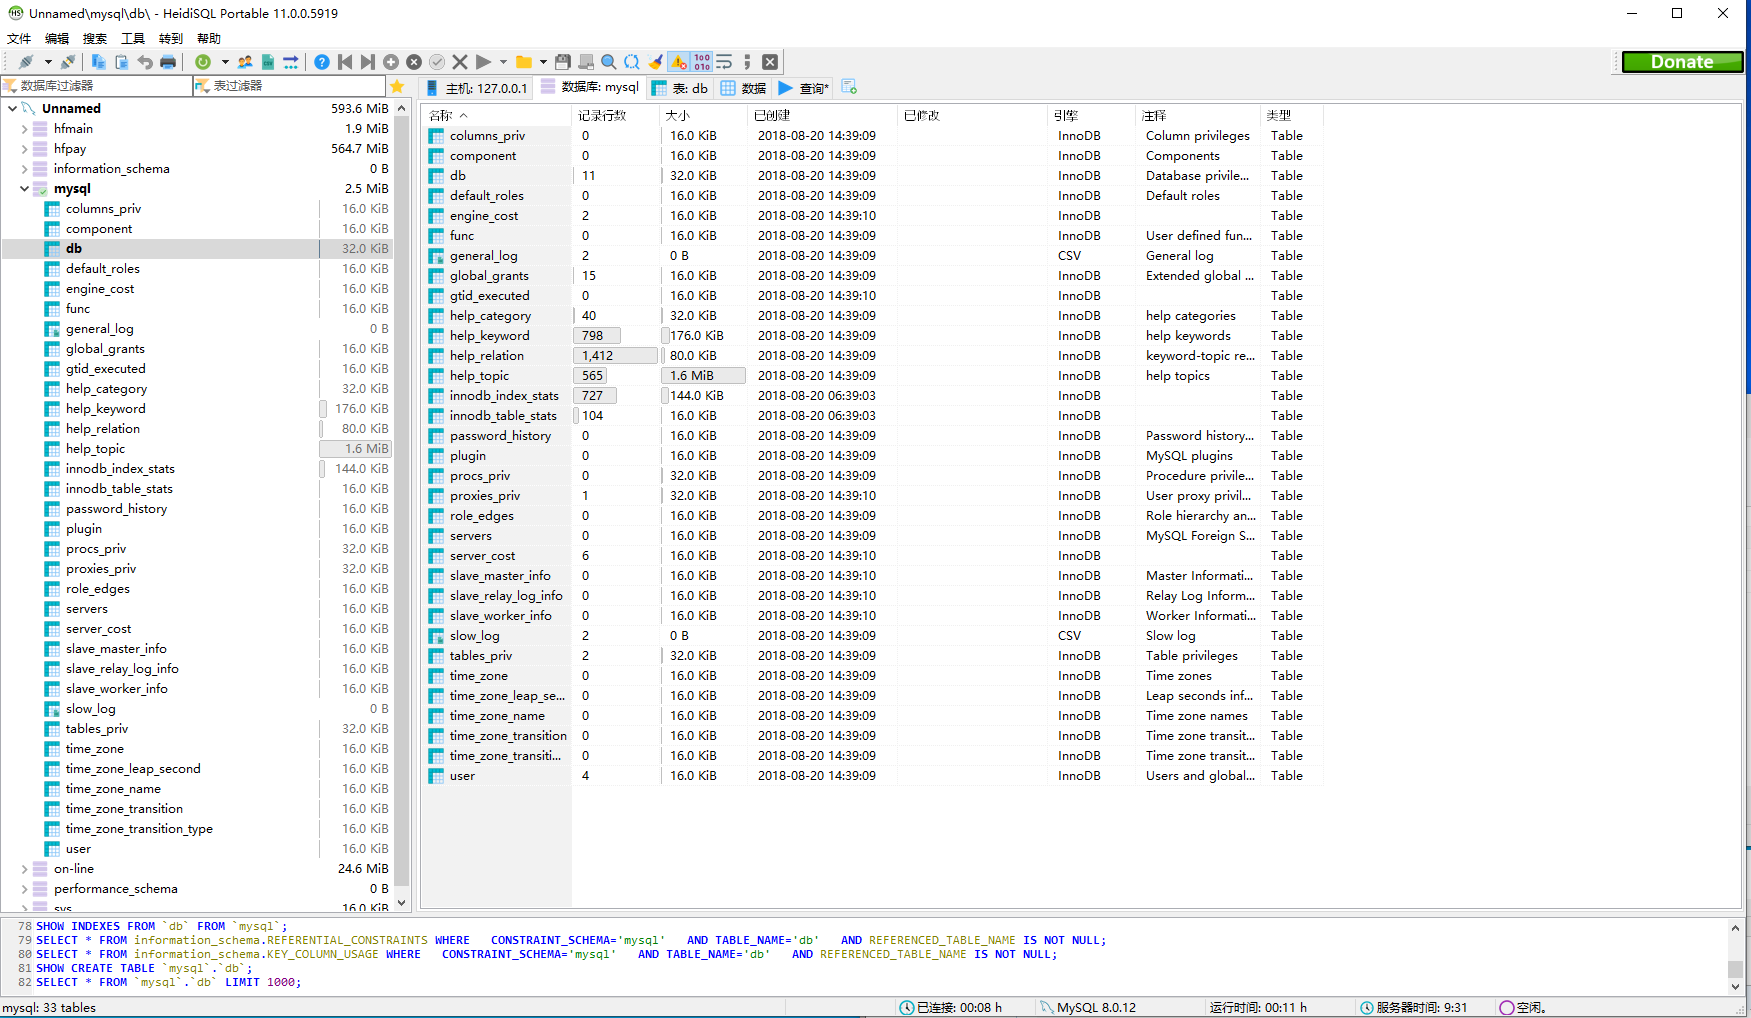This screenshot has width=1751, height=1018.
Task: Open the 转到 menu
Action: tap(171, 39)
